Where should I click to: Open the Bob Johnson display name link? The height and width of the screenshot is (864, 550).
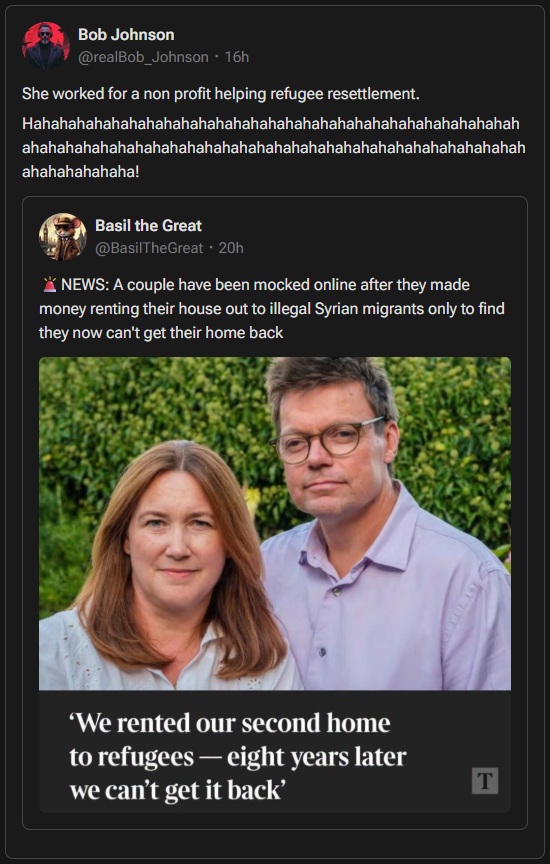tap(126, 34)
